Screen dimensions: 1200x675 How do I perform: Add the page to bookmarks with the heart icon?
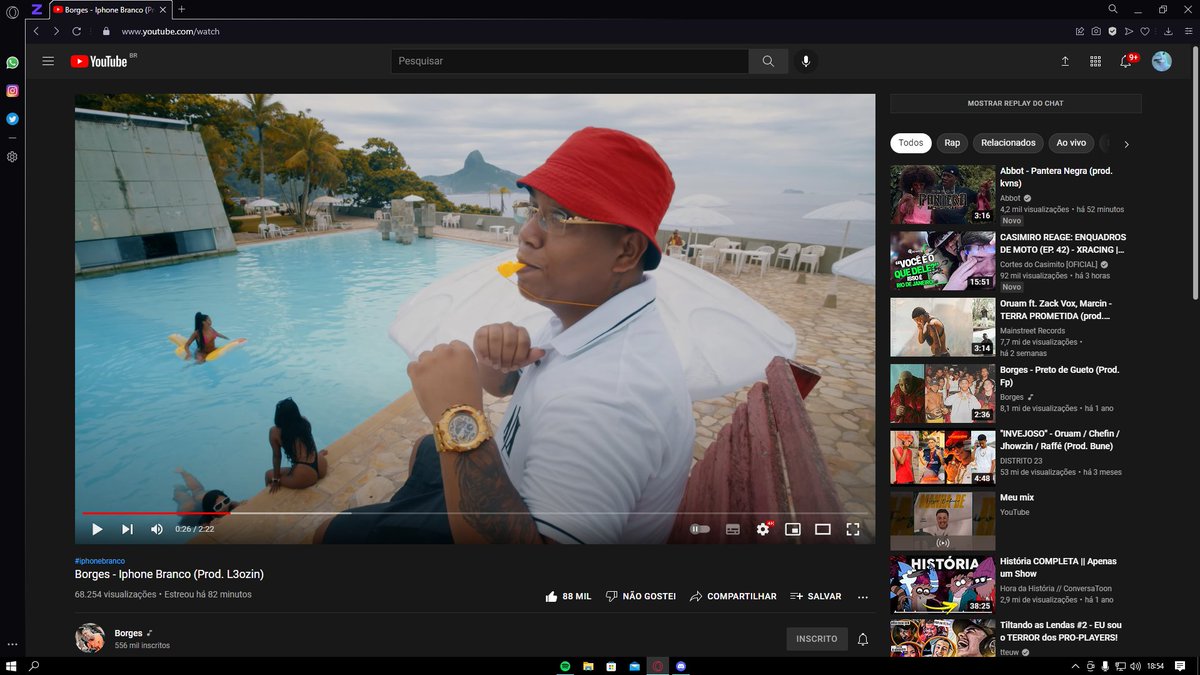click(1145, 31)
